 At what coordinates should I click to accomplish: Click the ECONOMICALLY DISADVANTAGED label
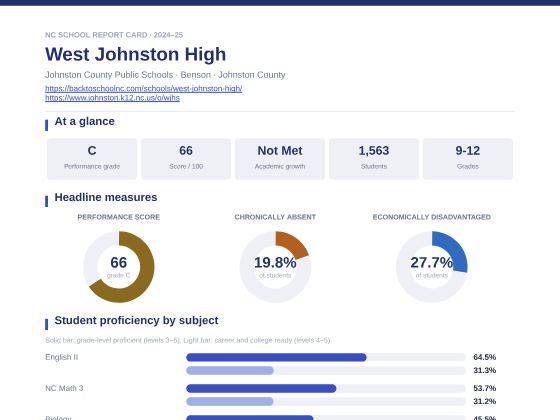click(x=431, y=217)
